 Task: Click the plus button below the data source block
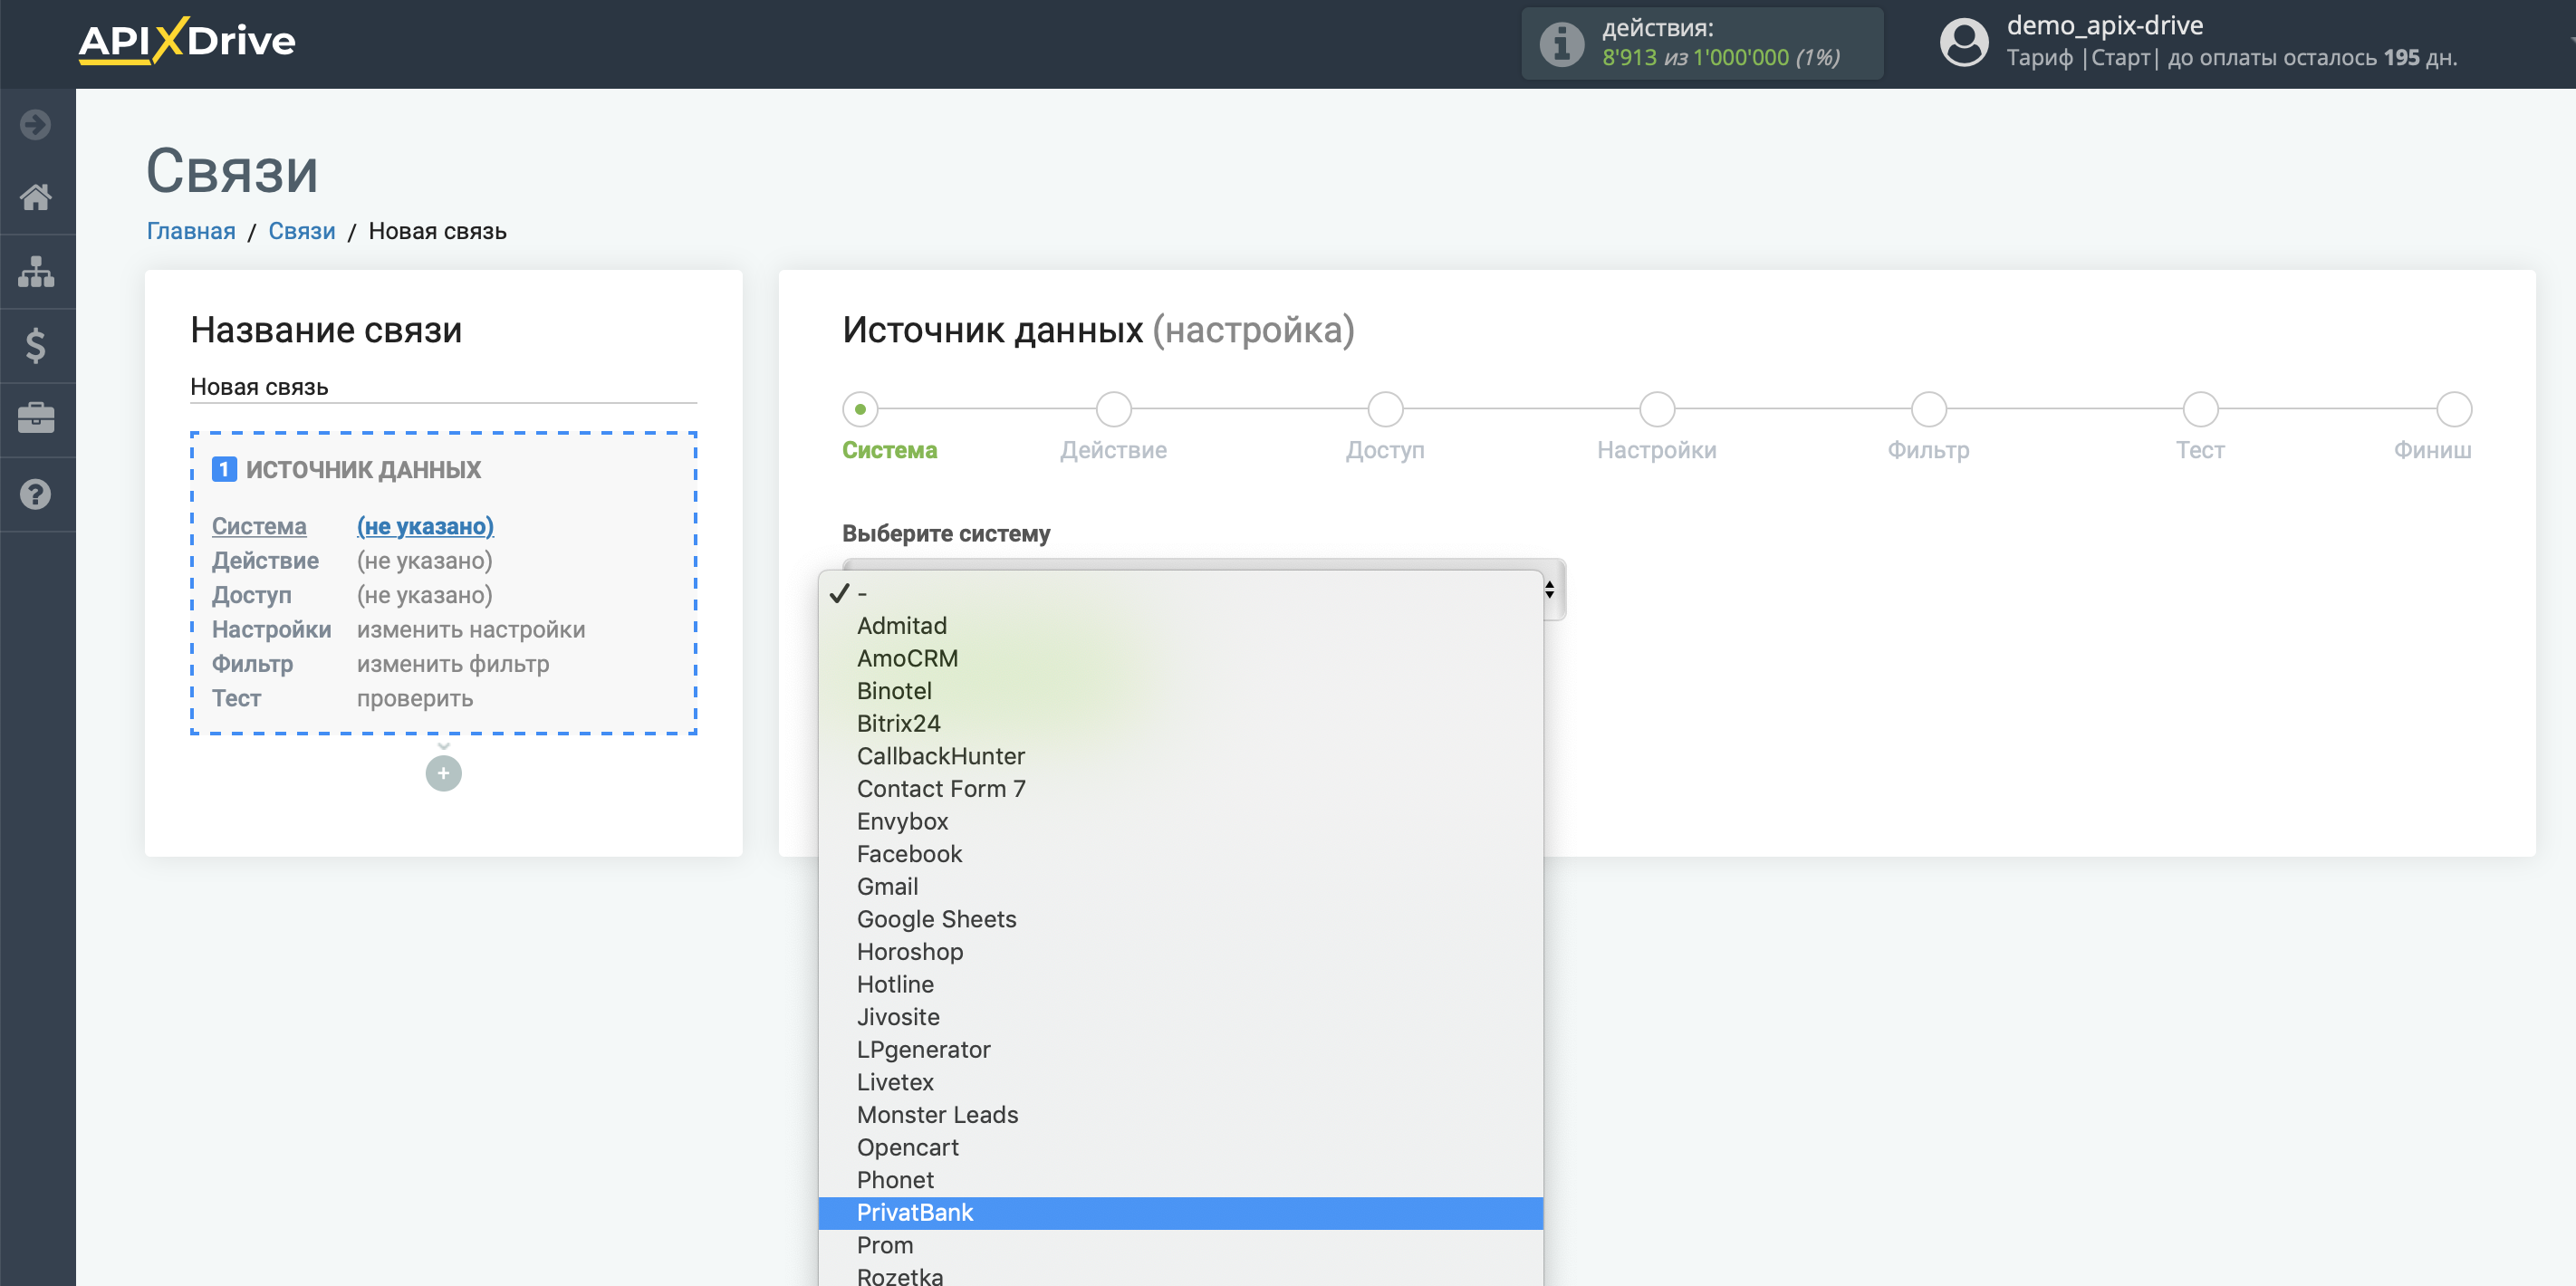coord(443,773)
